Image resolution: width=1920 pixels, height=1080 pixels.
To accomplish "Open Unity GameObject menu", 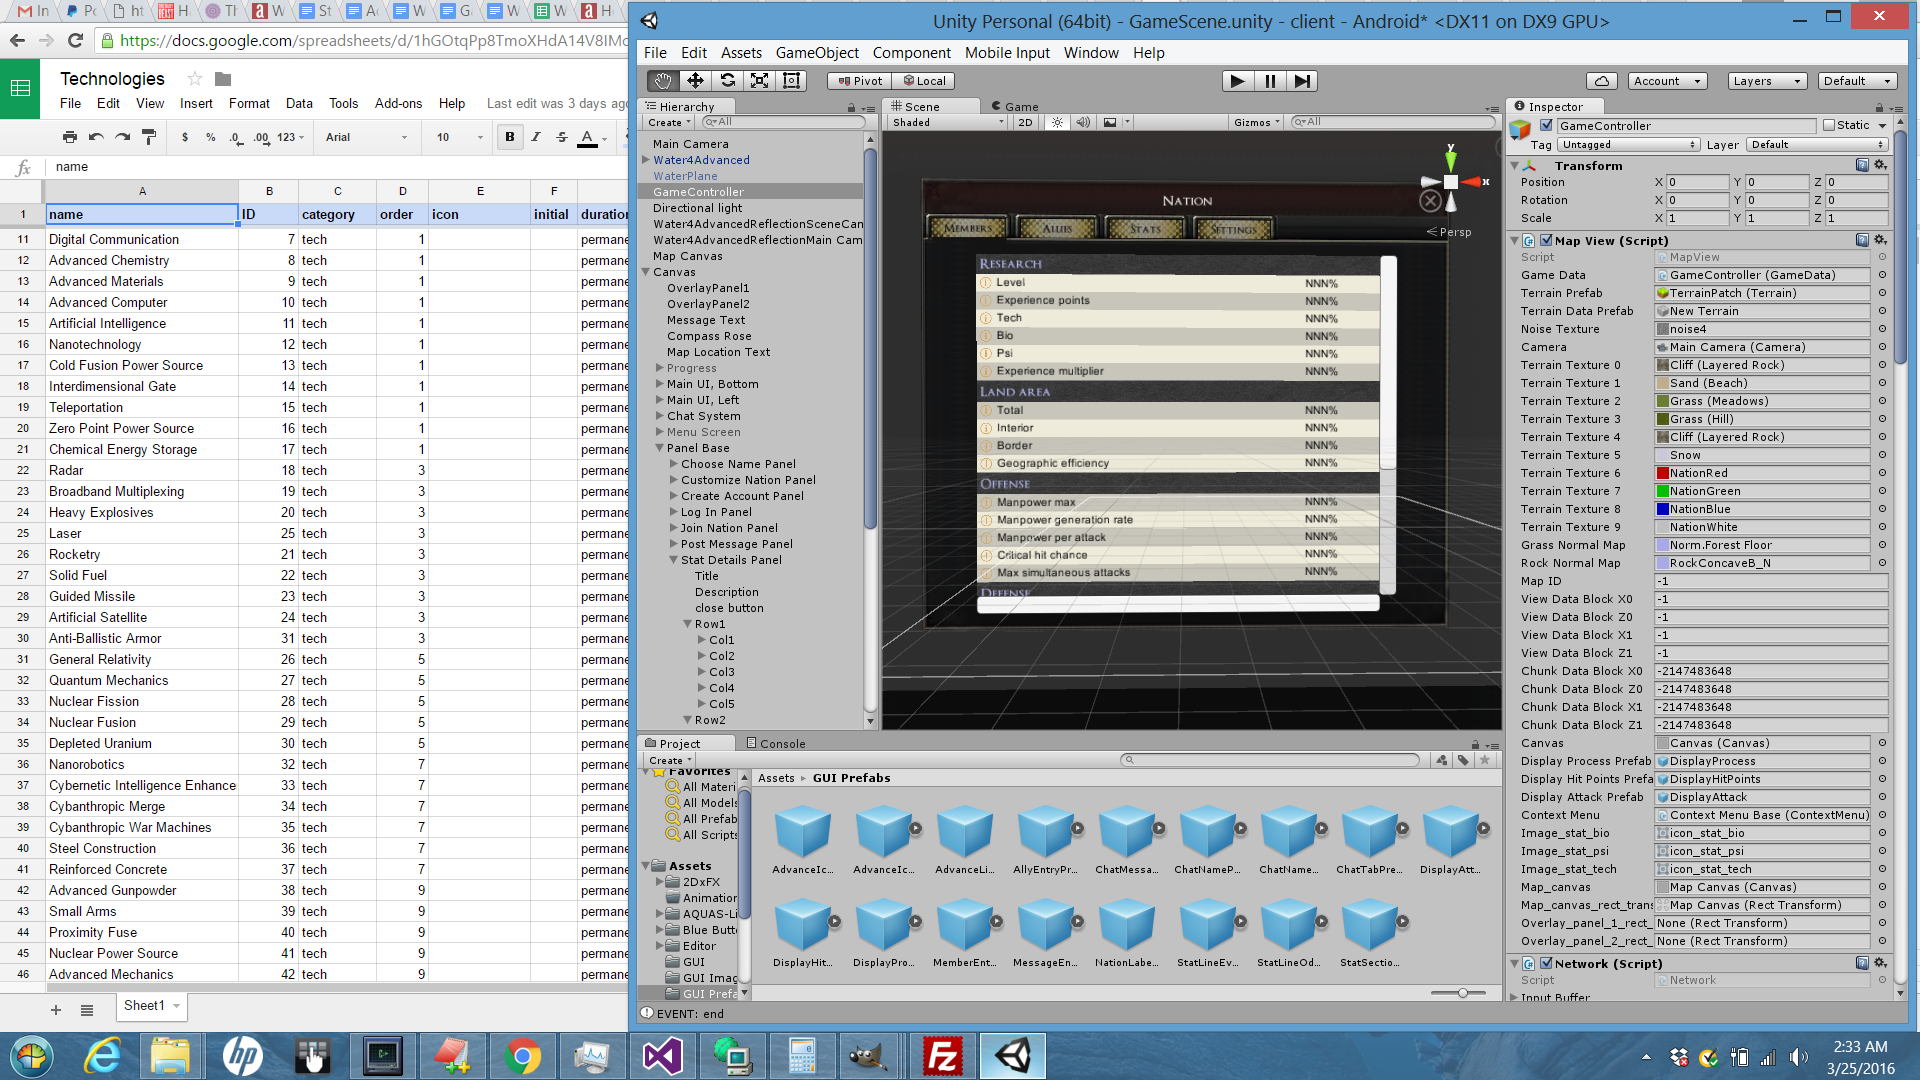I will (x=817, y=53).
